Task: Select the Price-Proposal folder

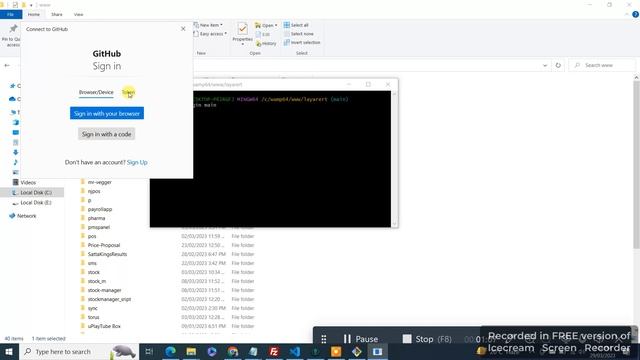Action: pyautogui.click(x=104, y=245)
